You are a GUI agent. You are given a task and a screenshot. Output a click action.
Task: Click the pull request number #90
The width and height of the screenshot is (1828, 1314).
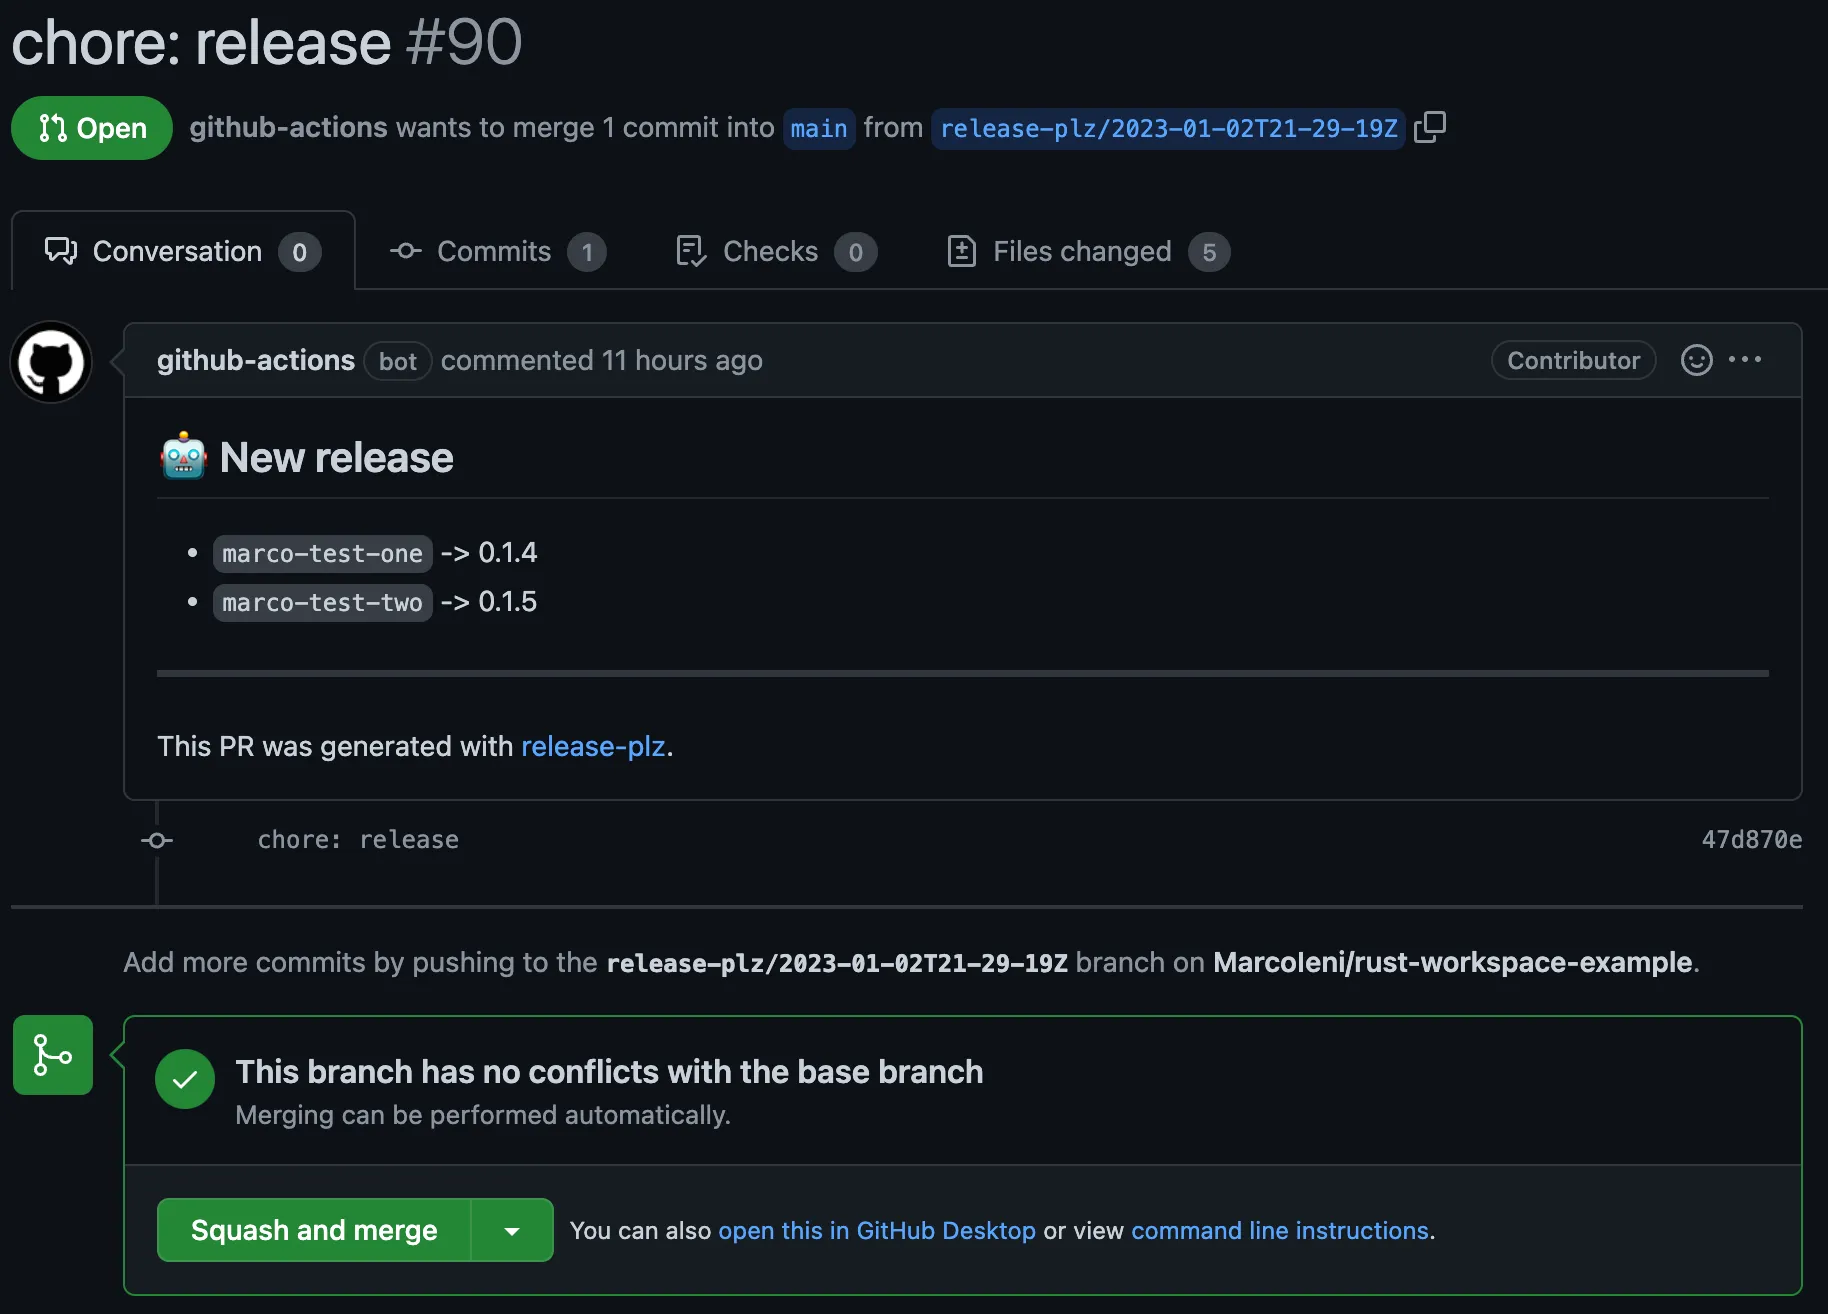(x=464, y=42)
